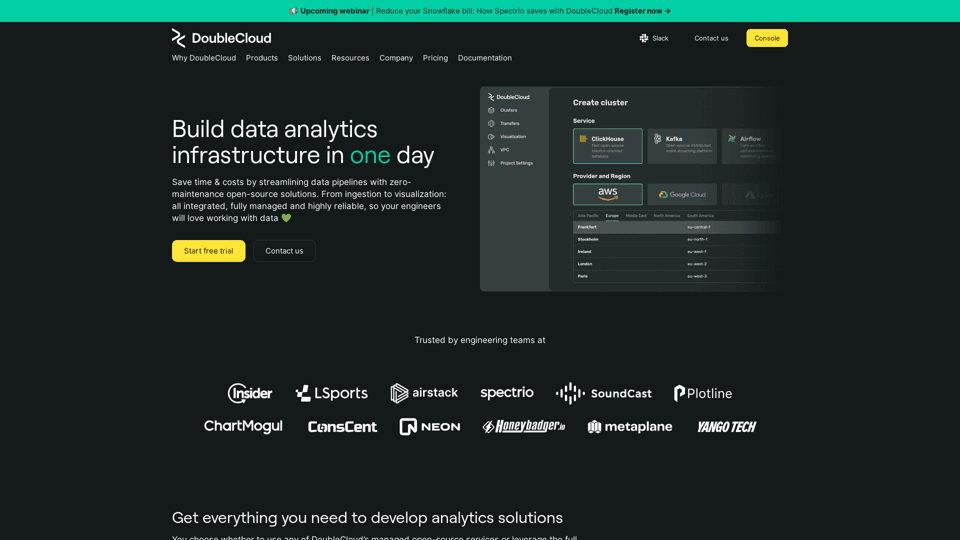Click Contact us in the header
Image resolution: width=960 pixels, height=540 pixels.
[711, 38]
